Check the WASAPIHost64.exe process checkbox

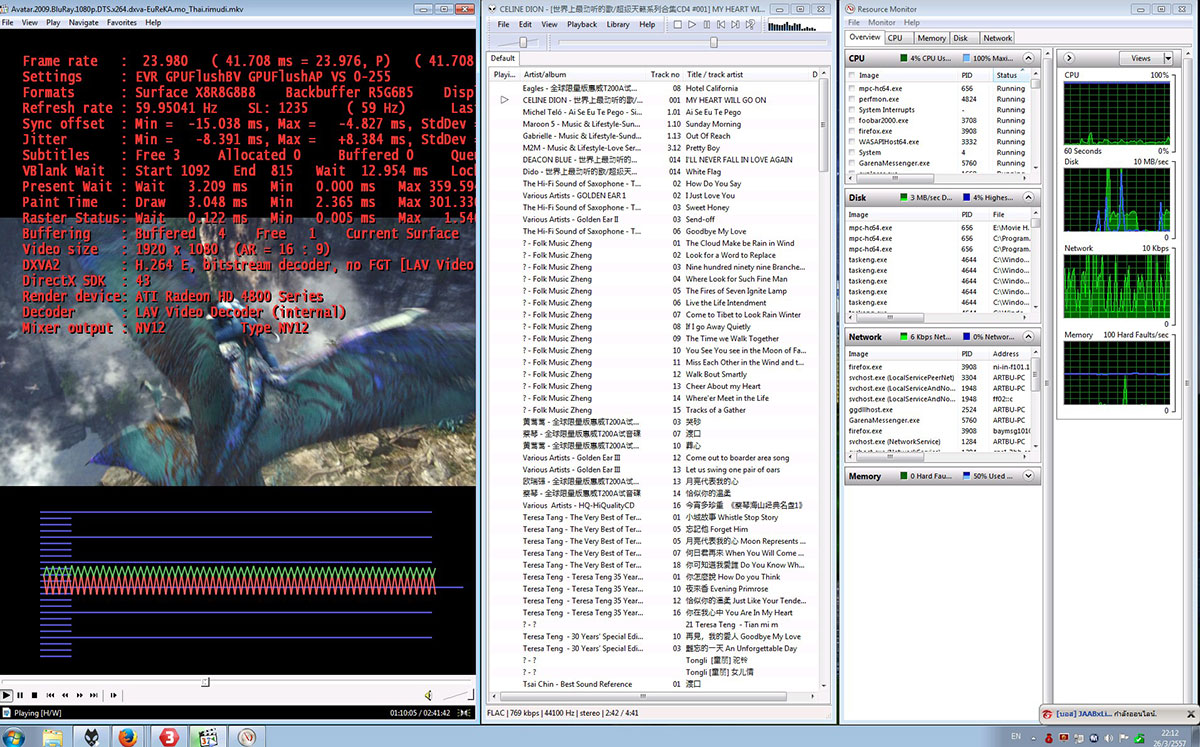click(x=852, y=142)
